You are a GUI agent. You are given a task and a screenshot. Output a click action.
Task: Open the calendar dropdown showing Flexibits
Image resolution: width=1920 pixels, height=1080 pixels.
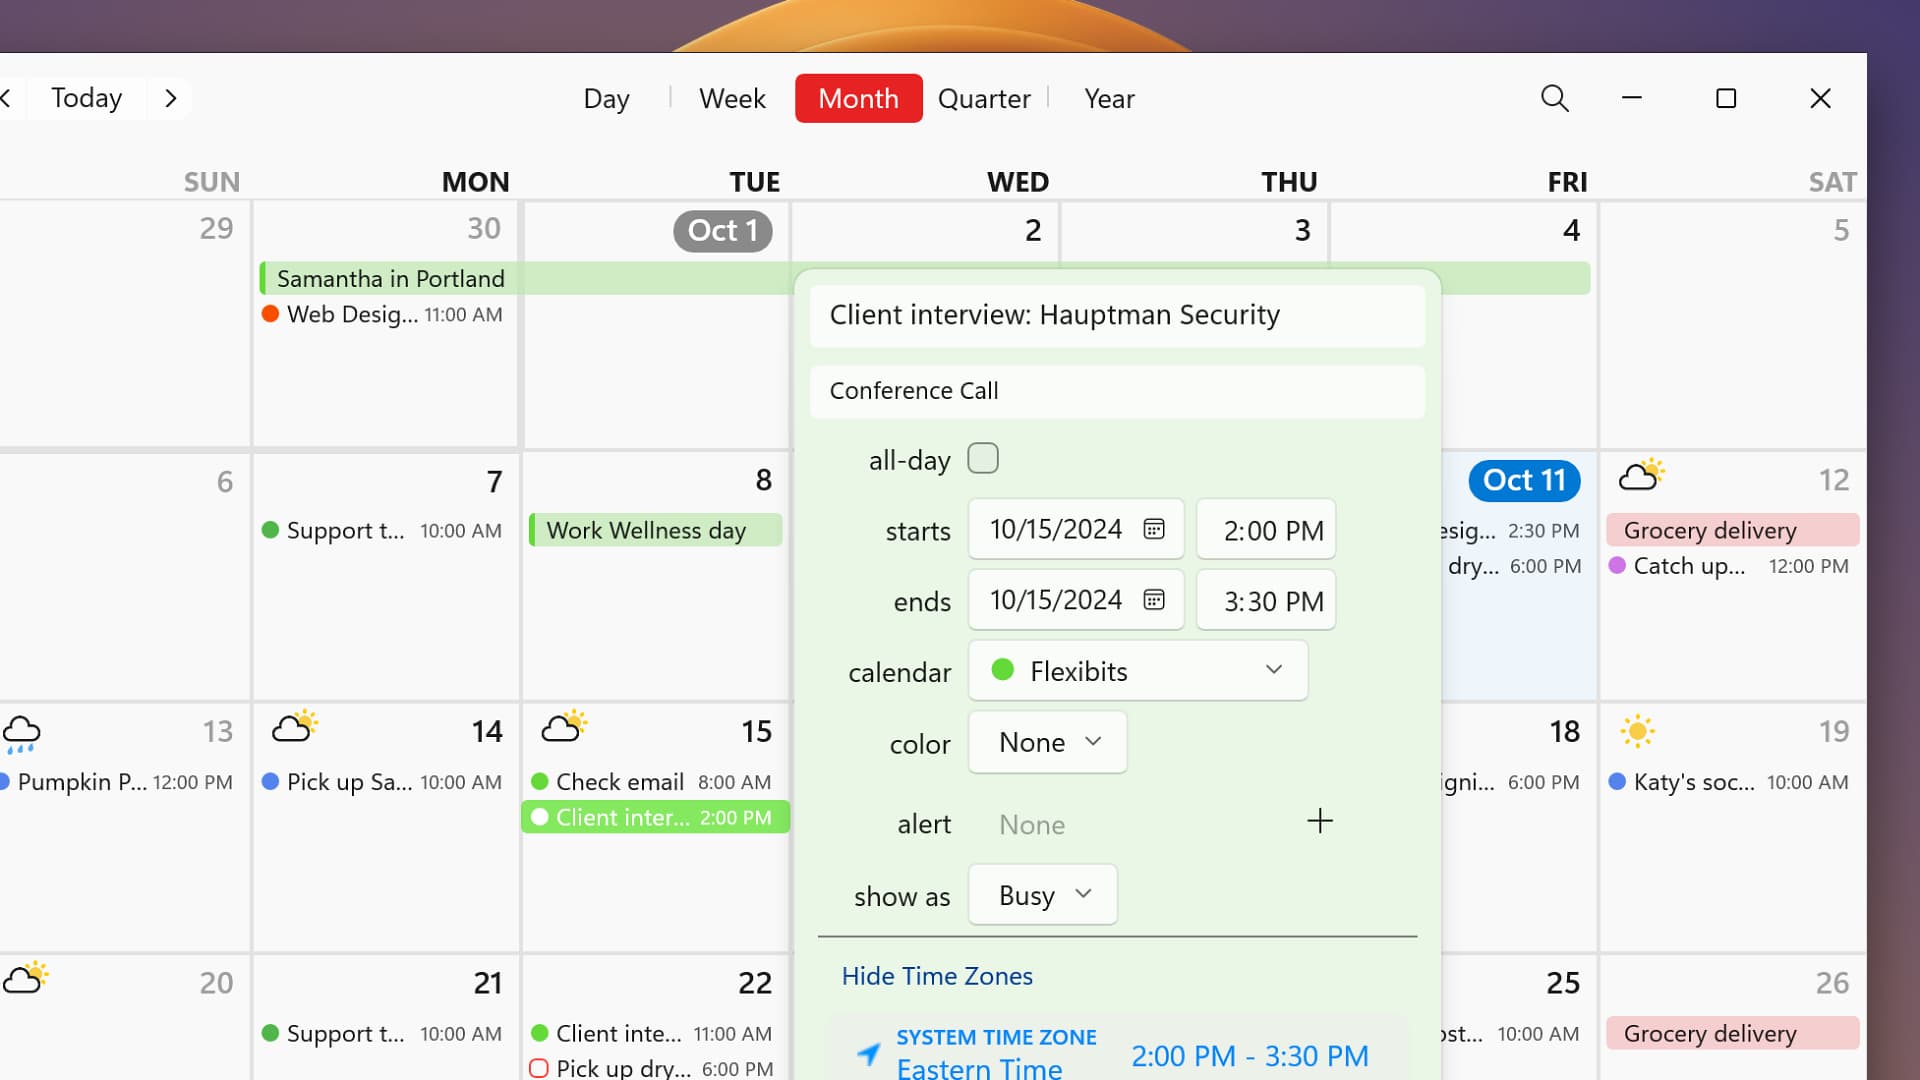tap(1137, 670)
